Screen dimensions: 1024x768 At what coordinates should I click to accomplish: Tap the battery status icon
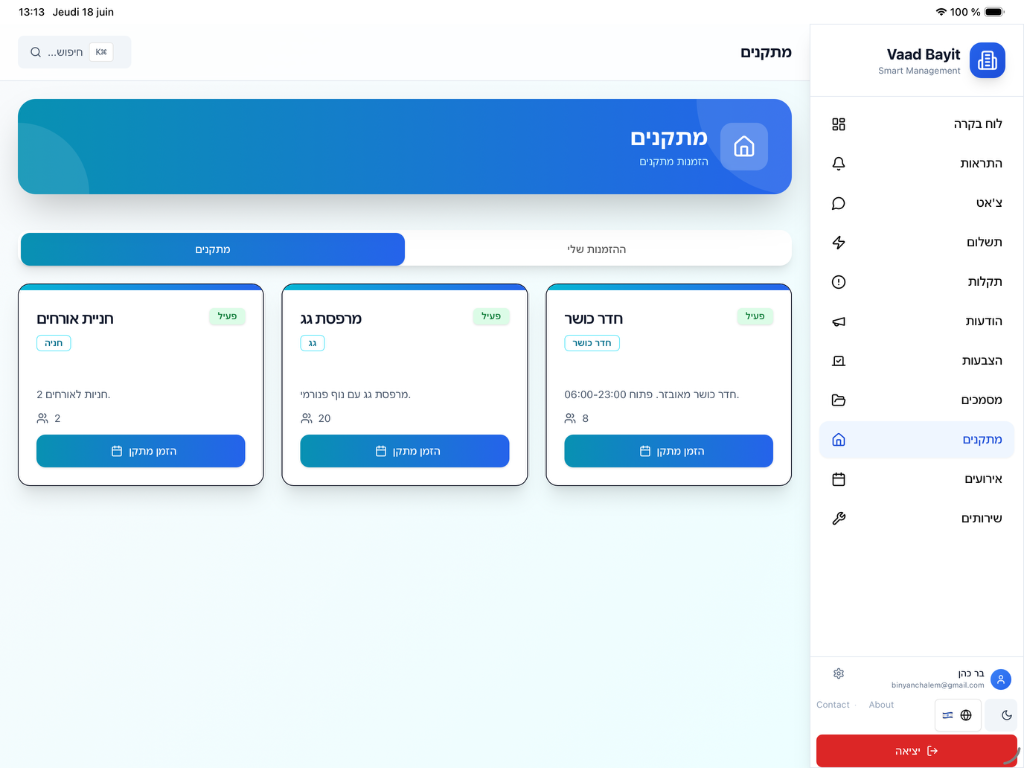coord(995,12)
